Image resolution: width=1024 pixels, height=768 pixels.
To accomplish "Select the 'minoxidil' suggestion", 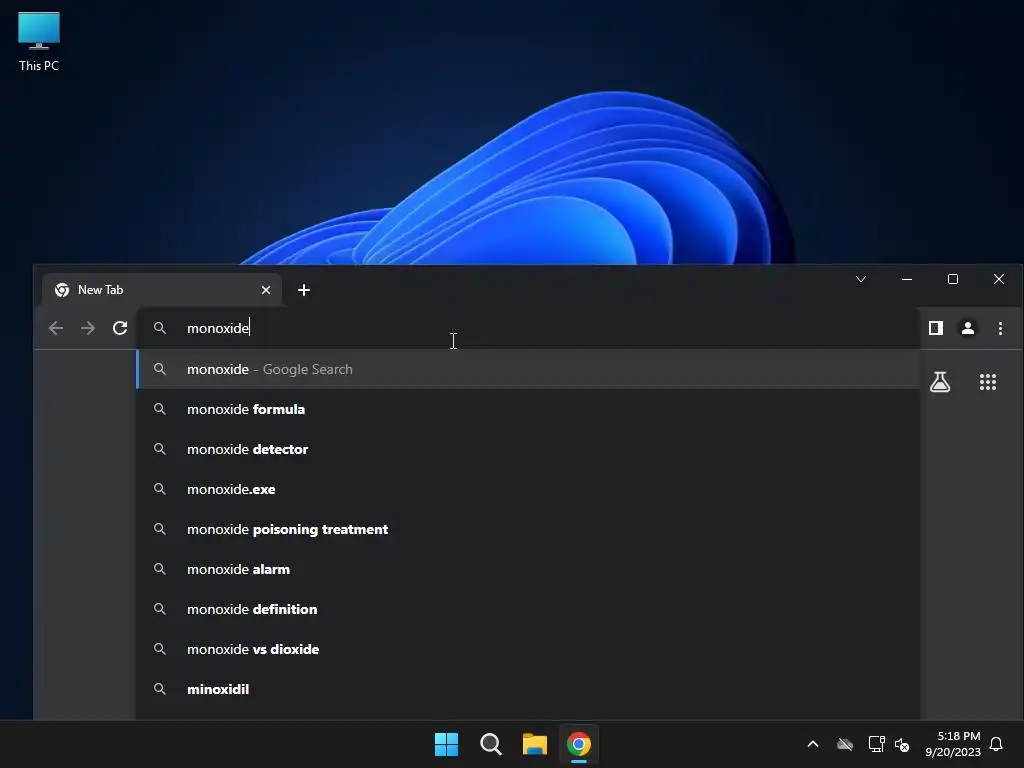I will click(x=528, y=689).
